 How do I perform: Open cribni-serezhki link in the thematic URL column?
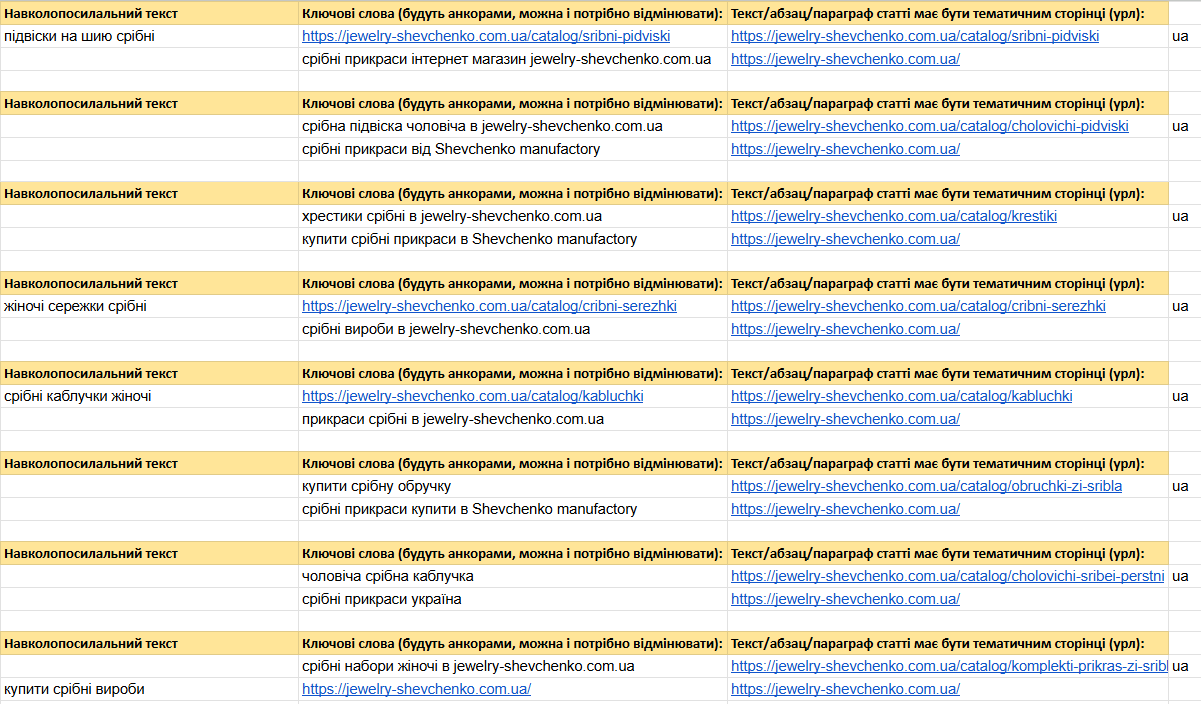(918, 306)
